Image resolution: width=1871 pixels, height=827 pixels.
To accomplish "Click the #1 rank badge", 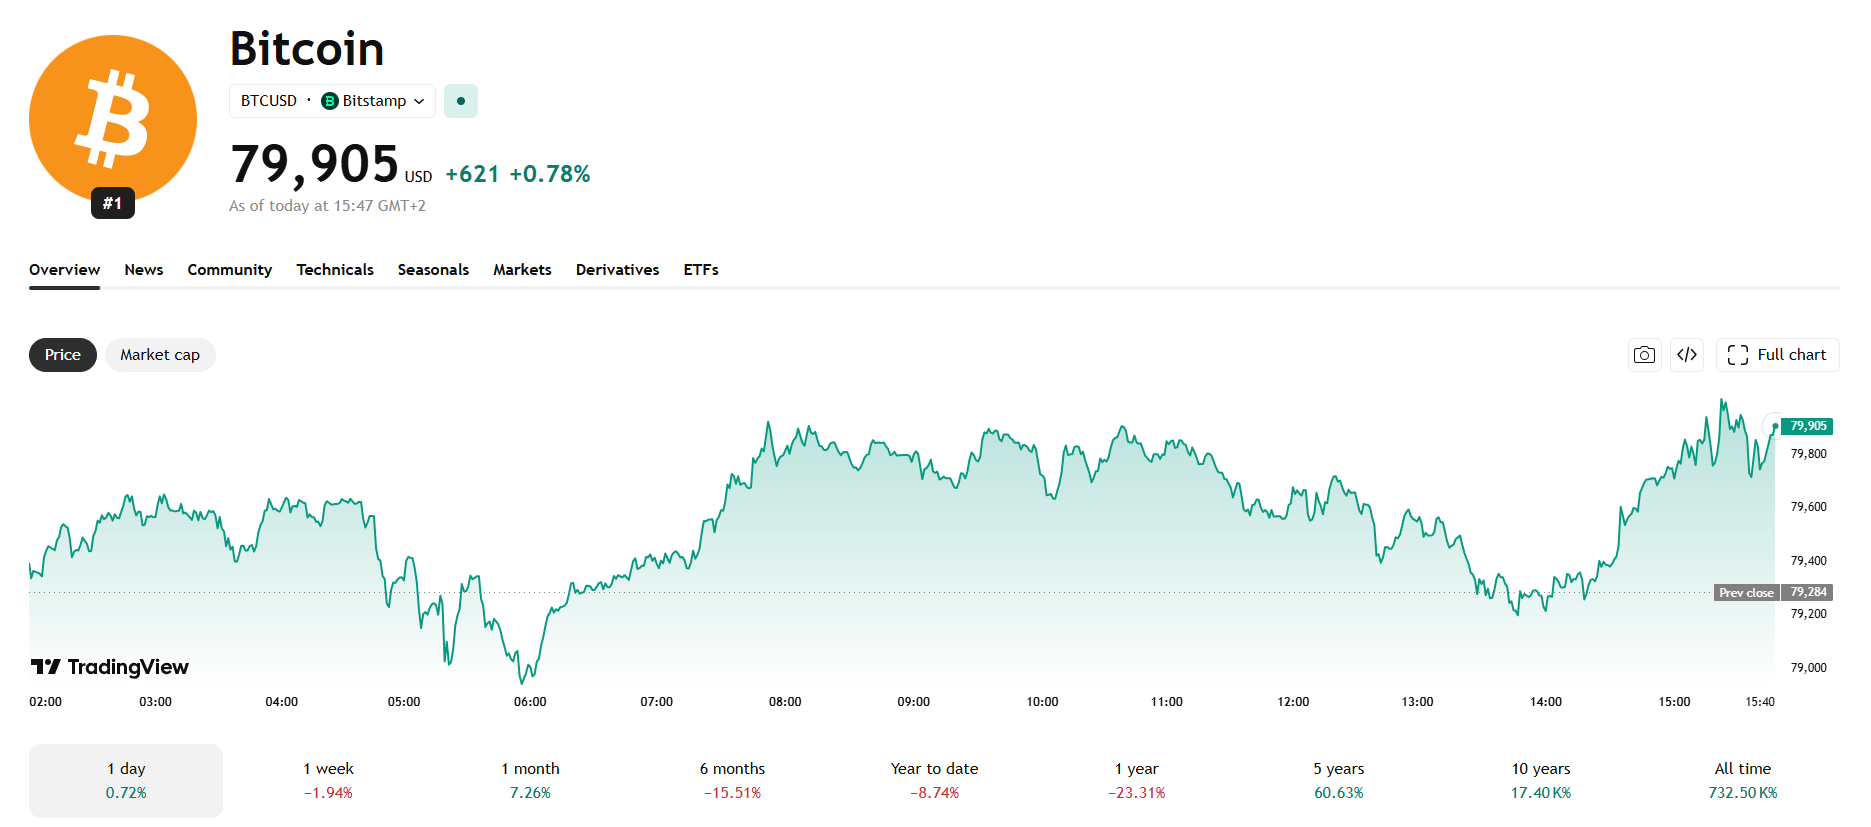I will coord(112,203).
